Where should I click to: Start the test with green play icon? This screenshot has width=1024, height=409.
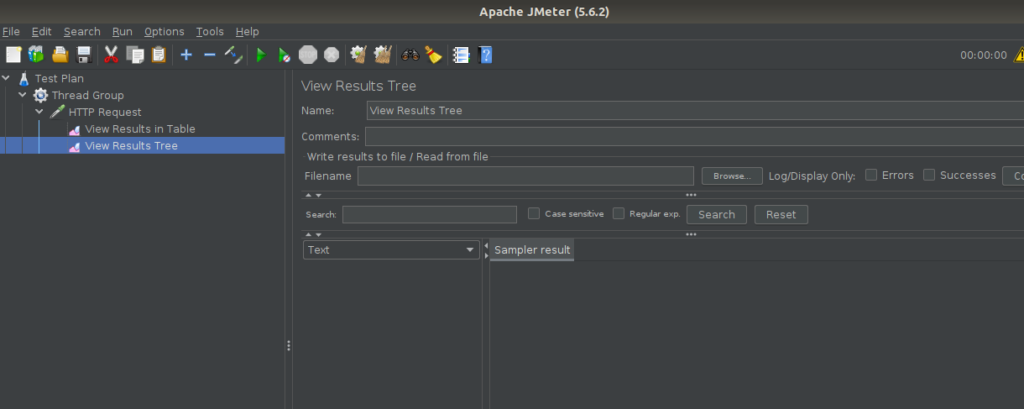[261, 55]
